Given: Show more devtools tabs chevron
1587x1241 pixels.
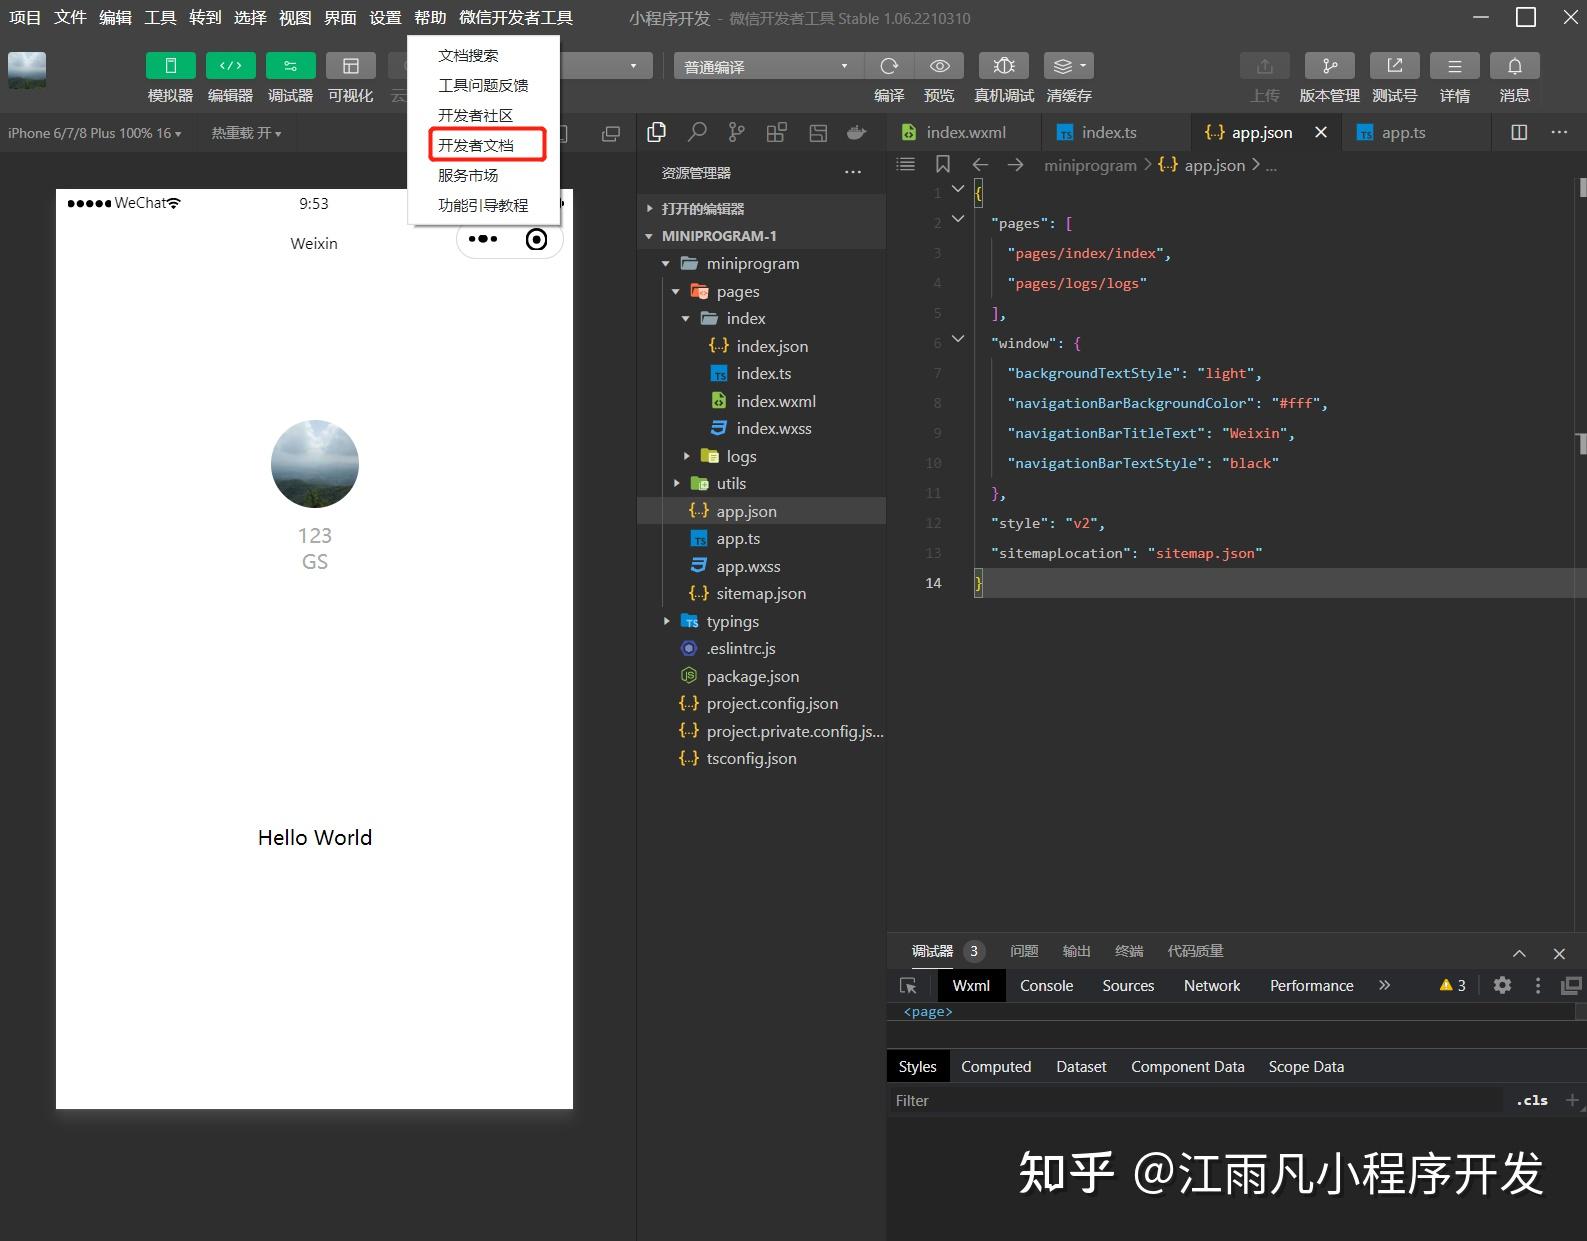Looking at the screenshot, I should (1384, 985).
